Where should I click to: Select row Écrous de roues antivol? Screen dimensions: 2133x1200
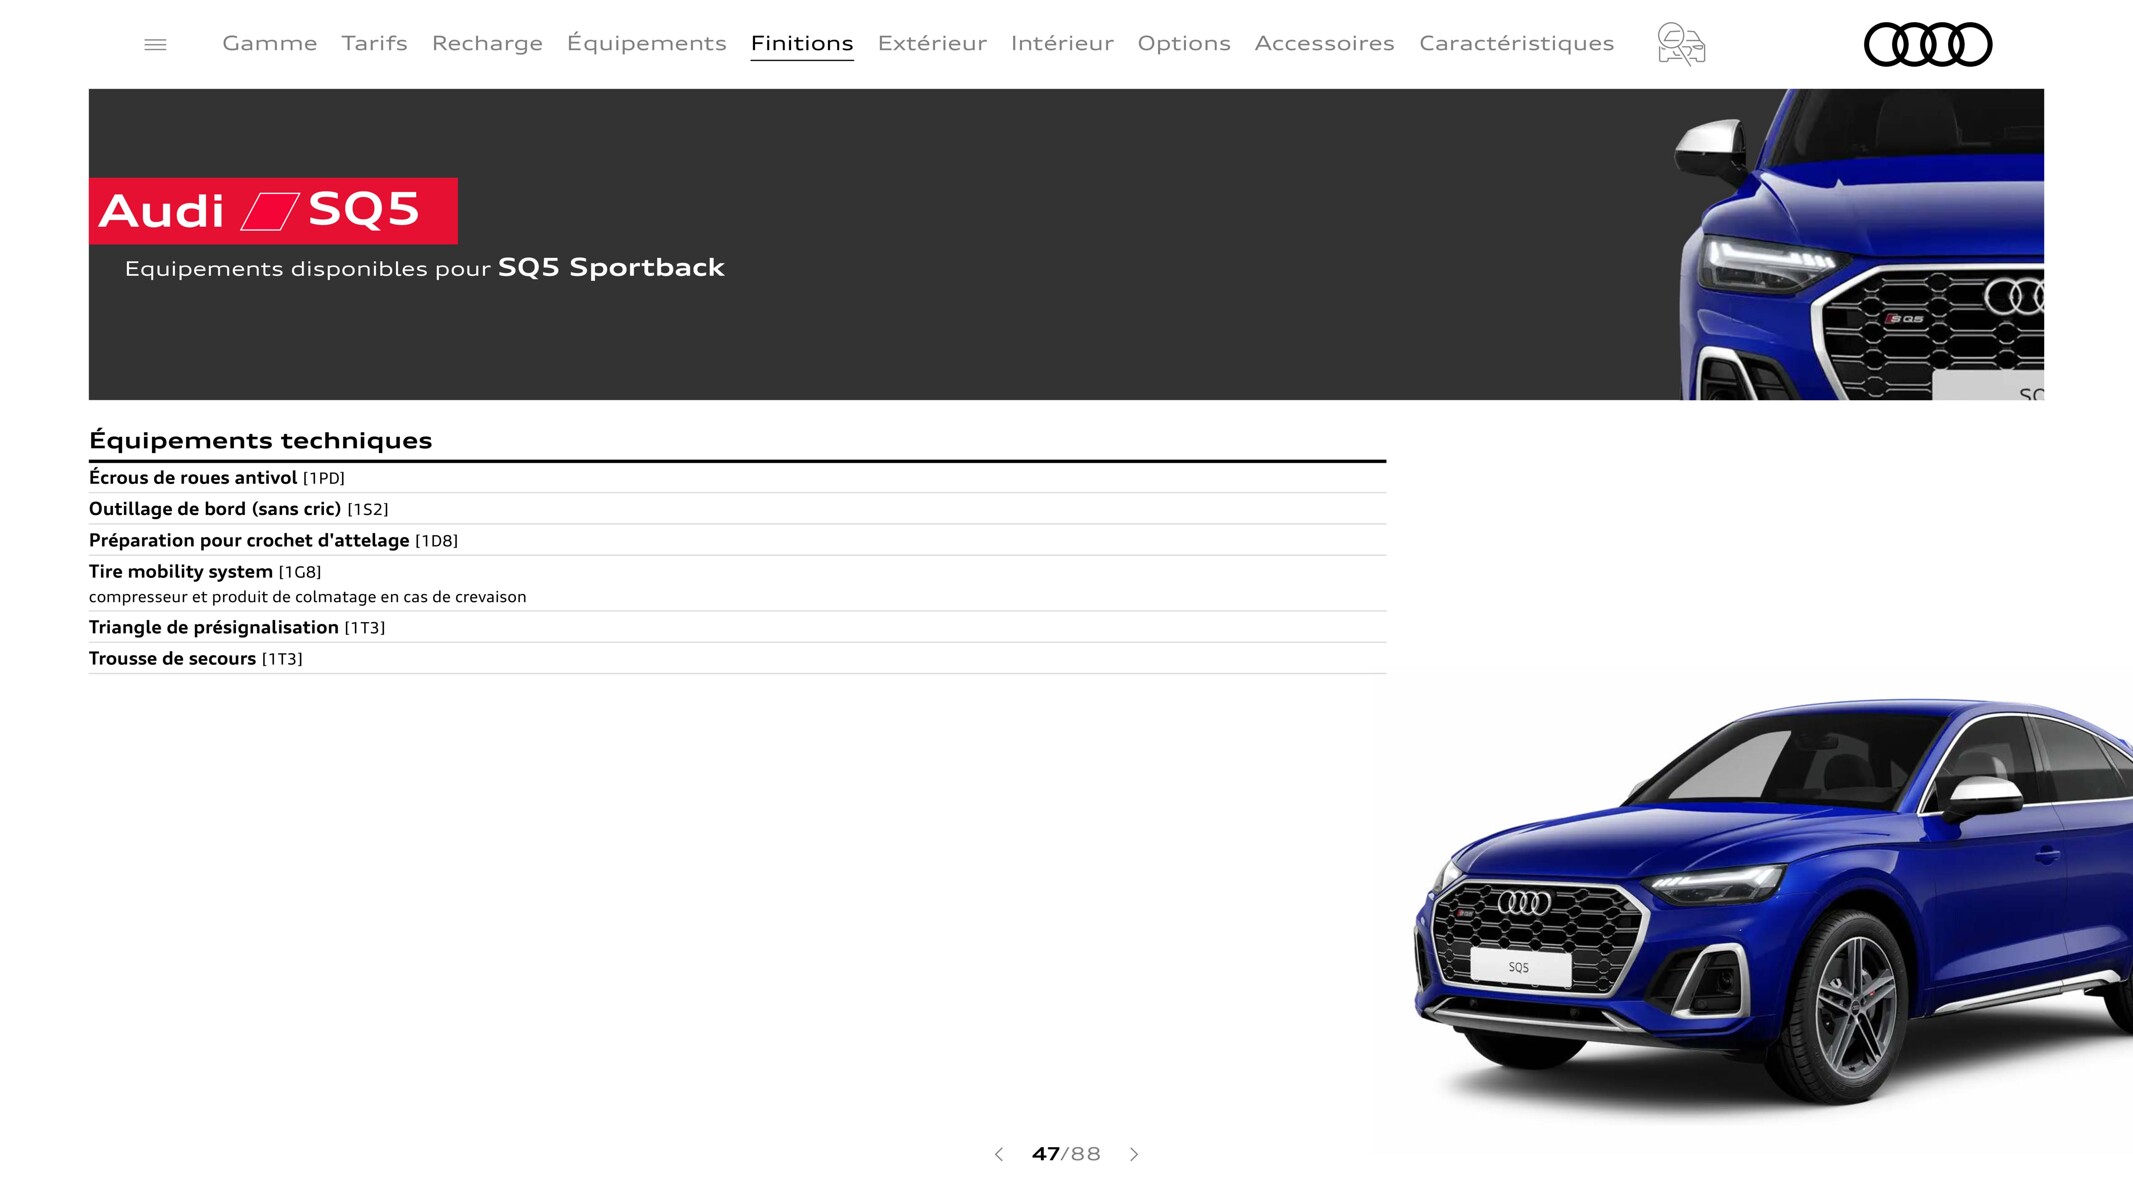[737, 478]
